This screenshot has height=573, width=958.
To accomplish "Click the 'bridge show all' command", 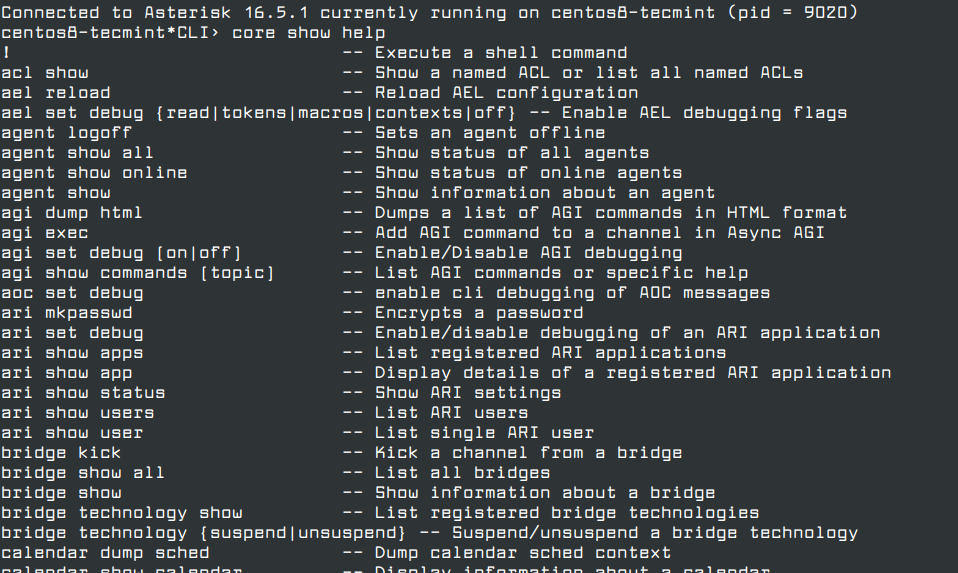I will tap(83, 472).
